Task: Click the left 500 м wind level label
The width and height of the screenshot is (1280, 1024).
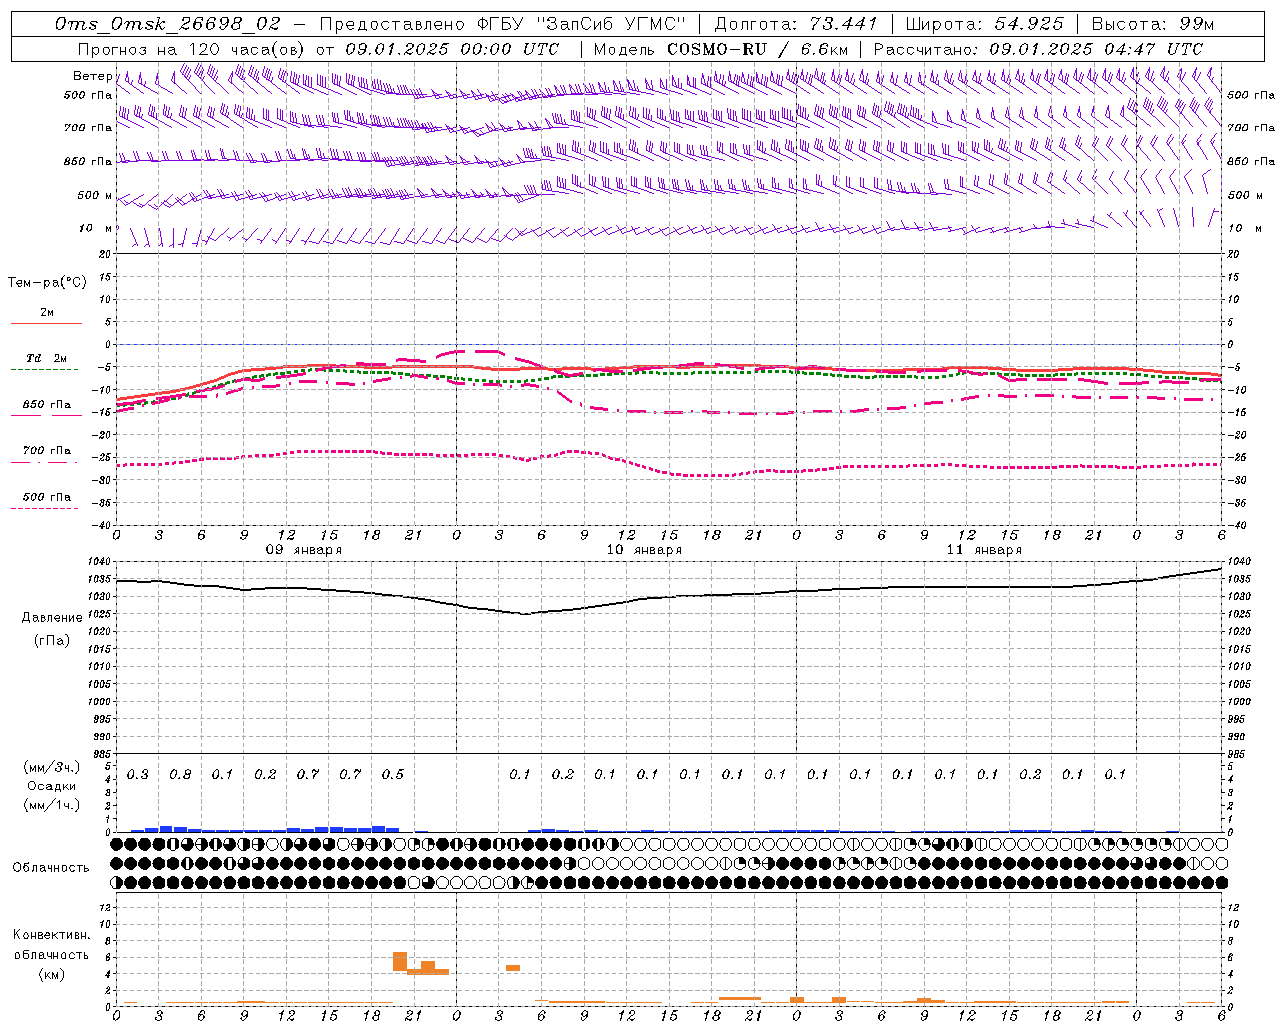Action: click(x=95, y=195)
